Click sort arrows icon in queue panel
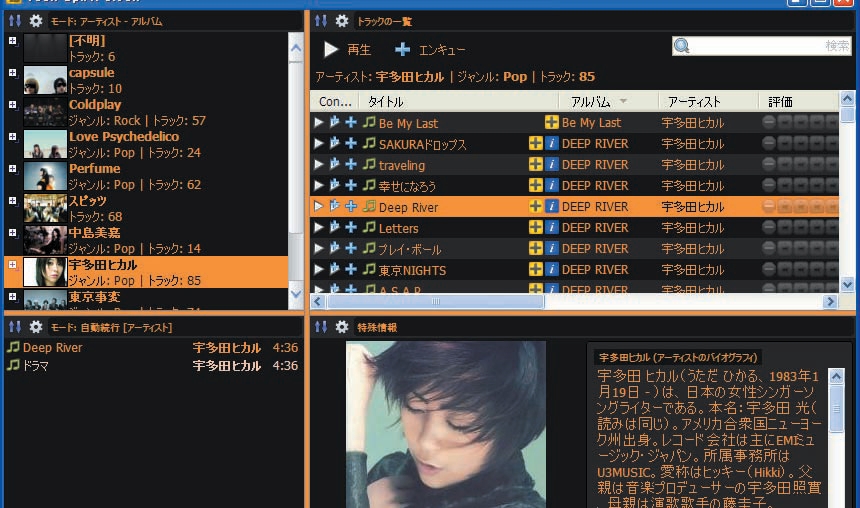860x508 pixels. tap(15, 327)
